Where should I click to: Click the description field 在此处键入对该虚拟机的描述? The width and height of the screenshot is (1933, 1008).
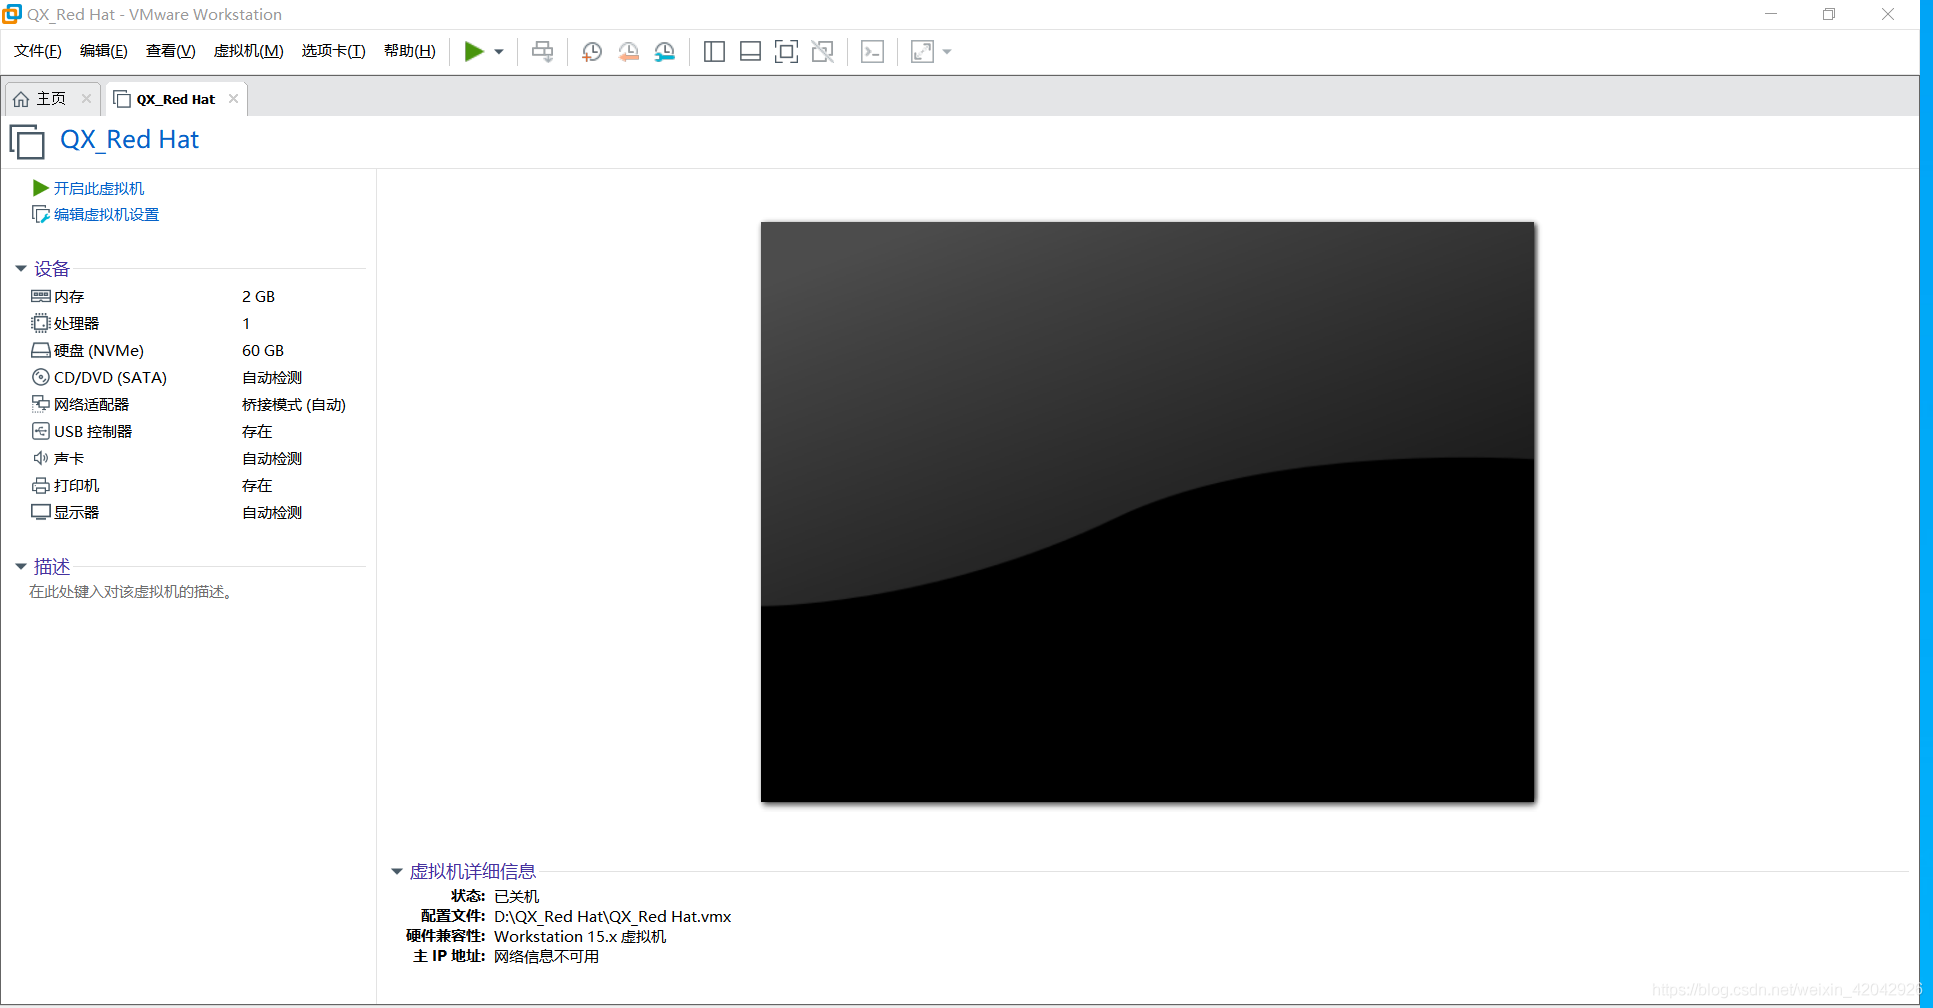[133, 592]
